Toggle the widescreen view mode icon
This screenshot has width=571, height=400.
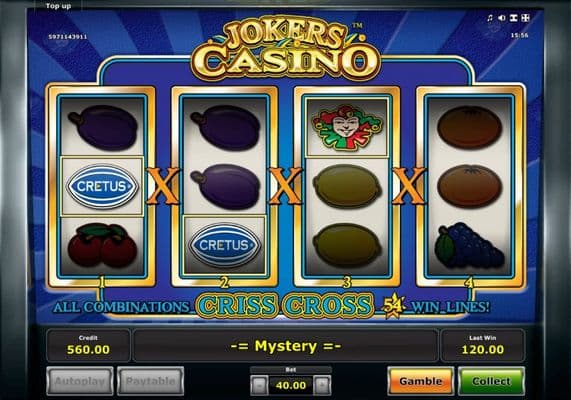point(513,18)
